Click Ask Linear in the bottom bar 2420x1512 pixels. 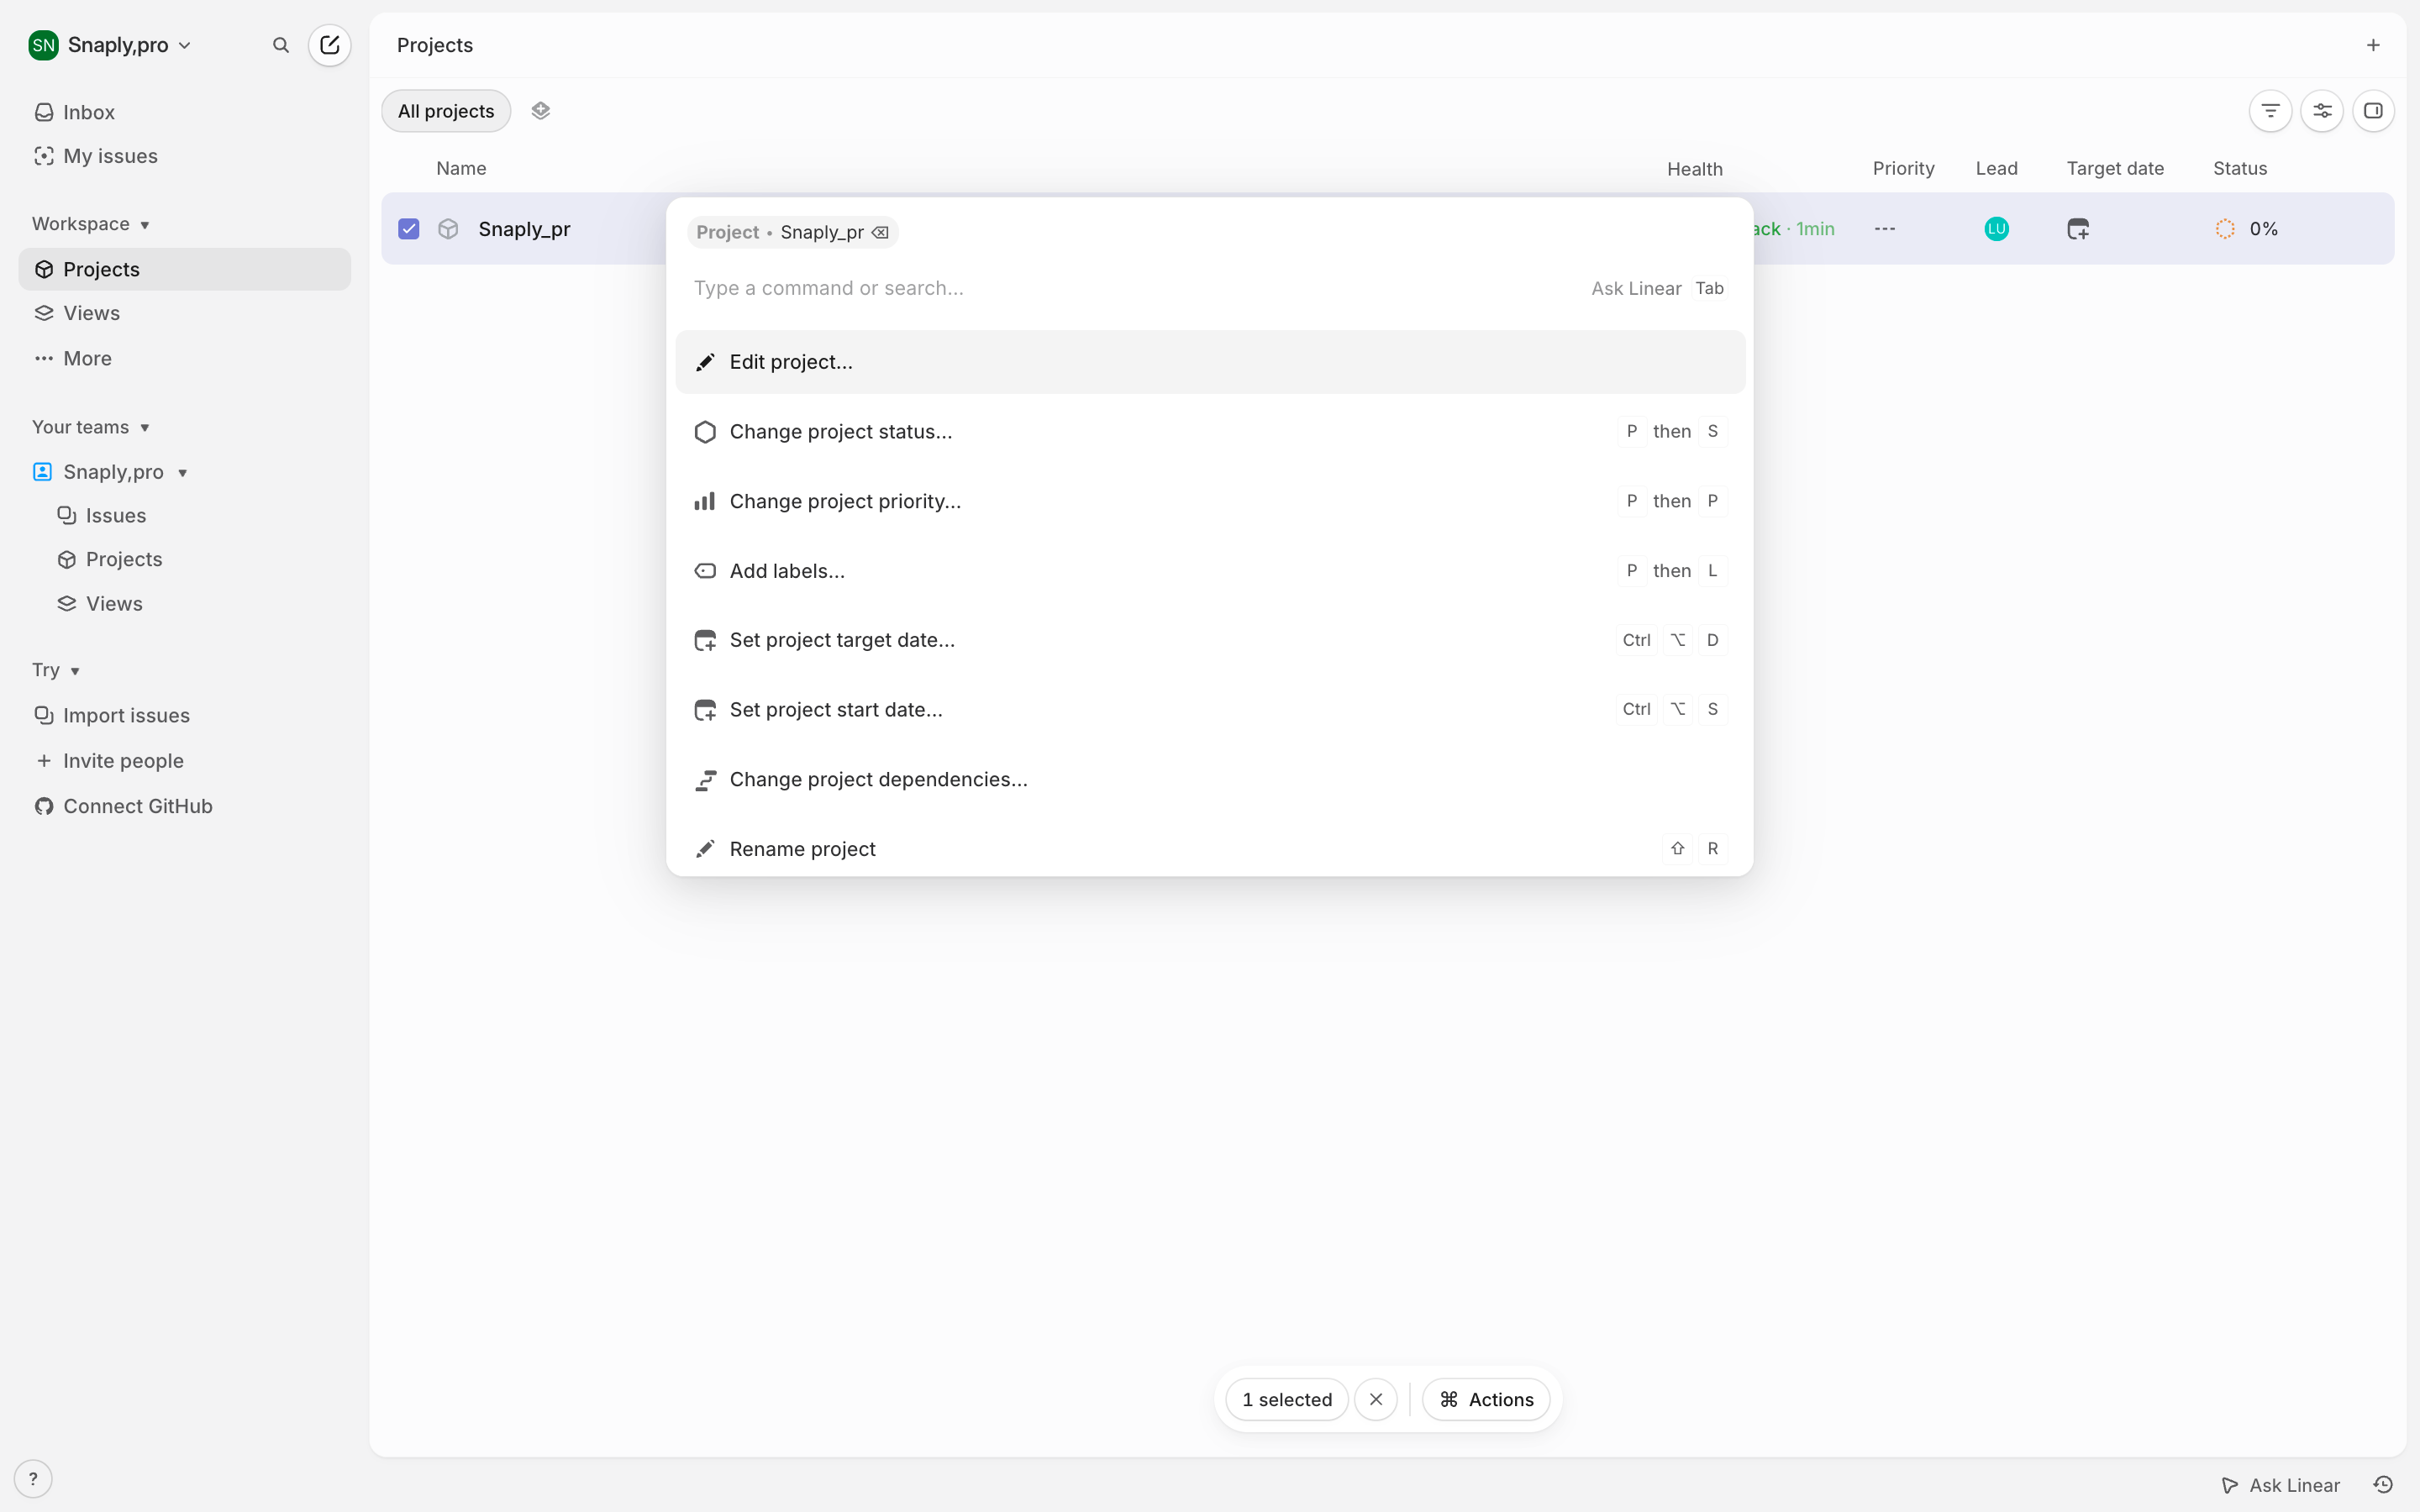coord(2280,1485)
